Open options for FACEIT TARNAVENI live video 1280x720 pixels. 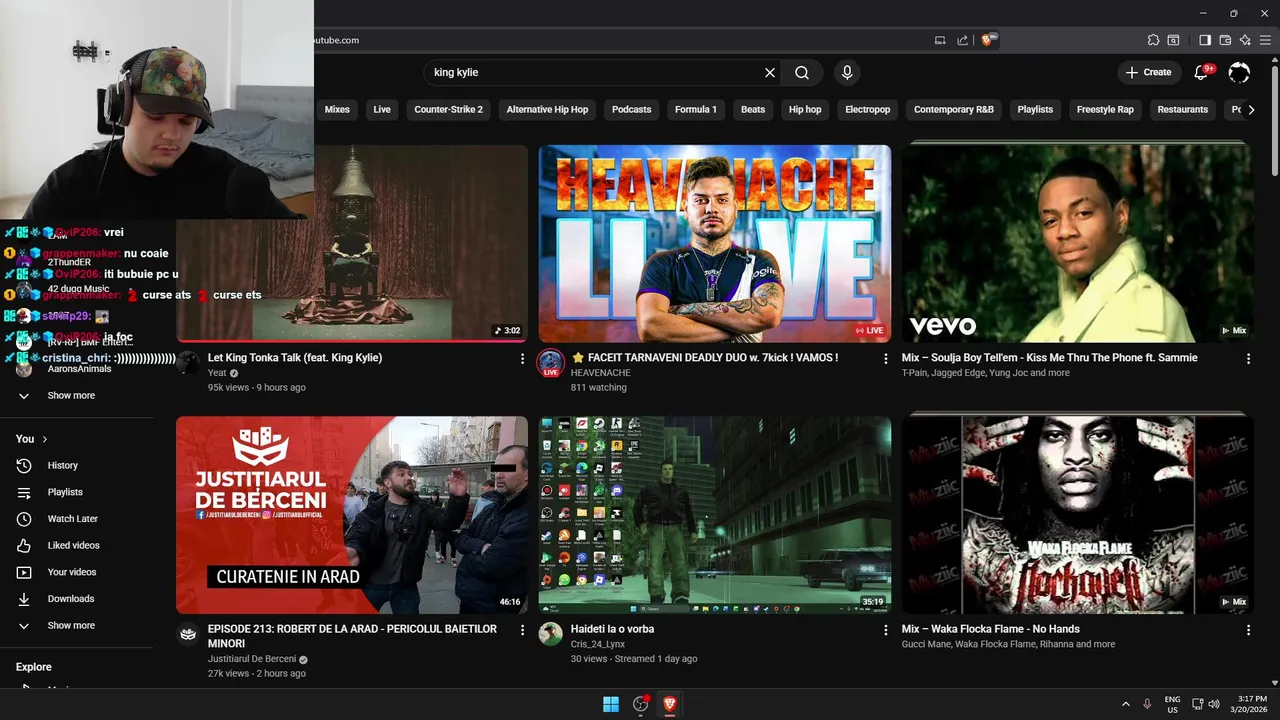coord(885,358)
